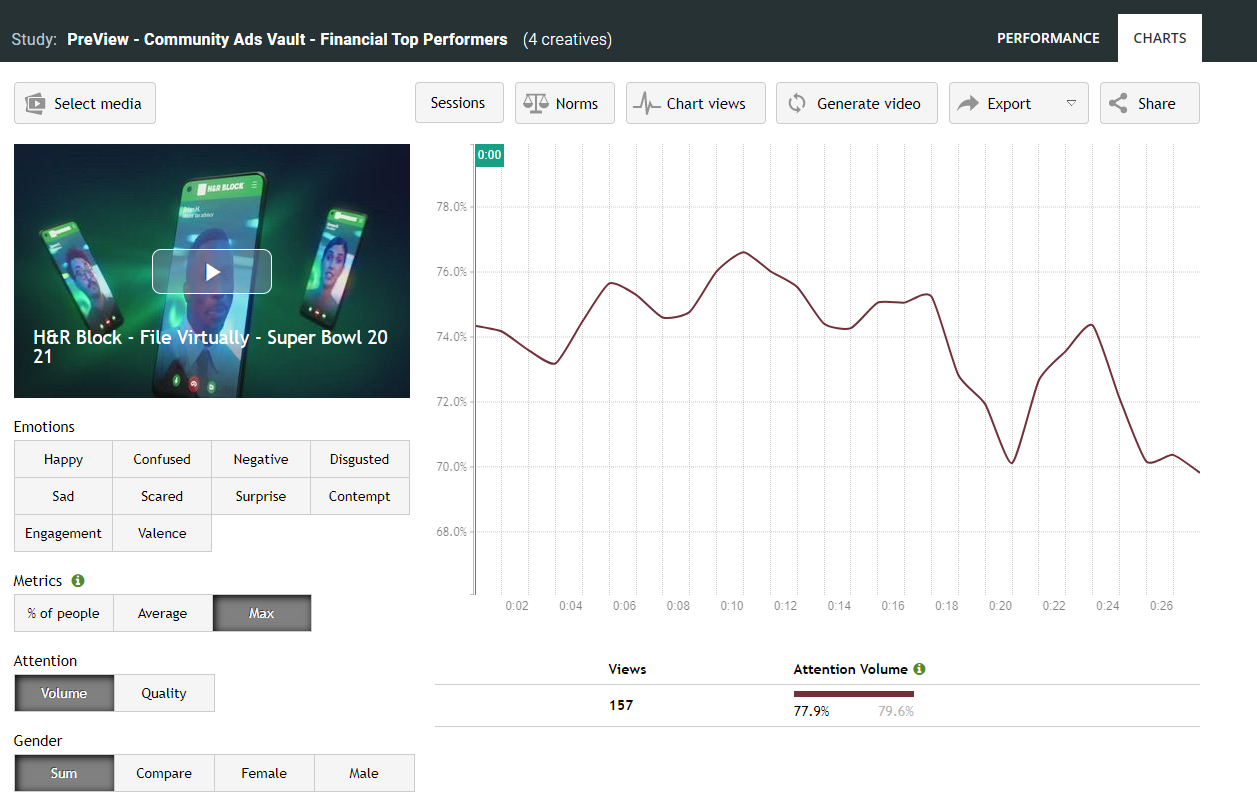Click the Chart views pulse icon
This screenshot has width=1257, height=798.
pyautogui.click(x=648, y=103)
